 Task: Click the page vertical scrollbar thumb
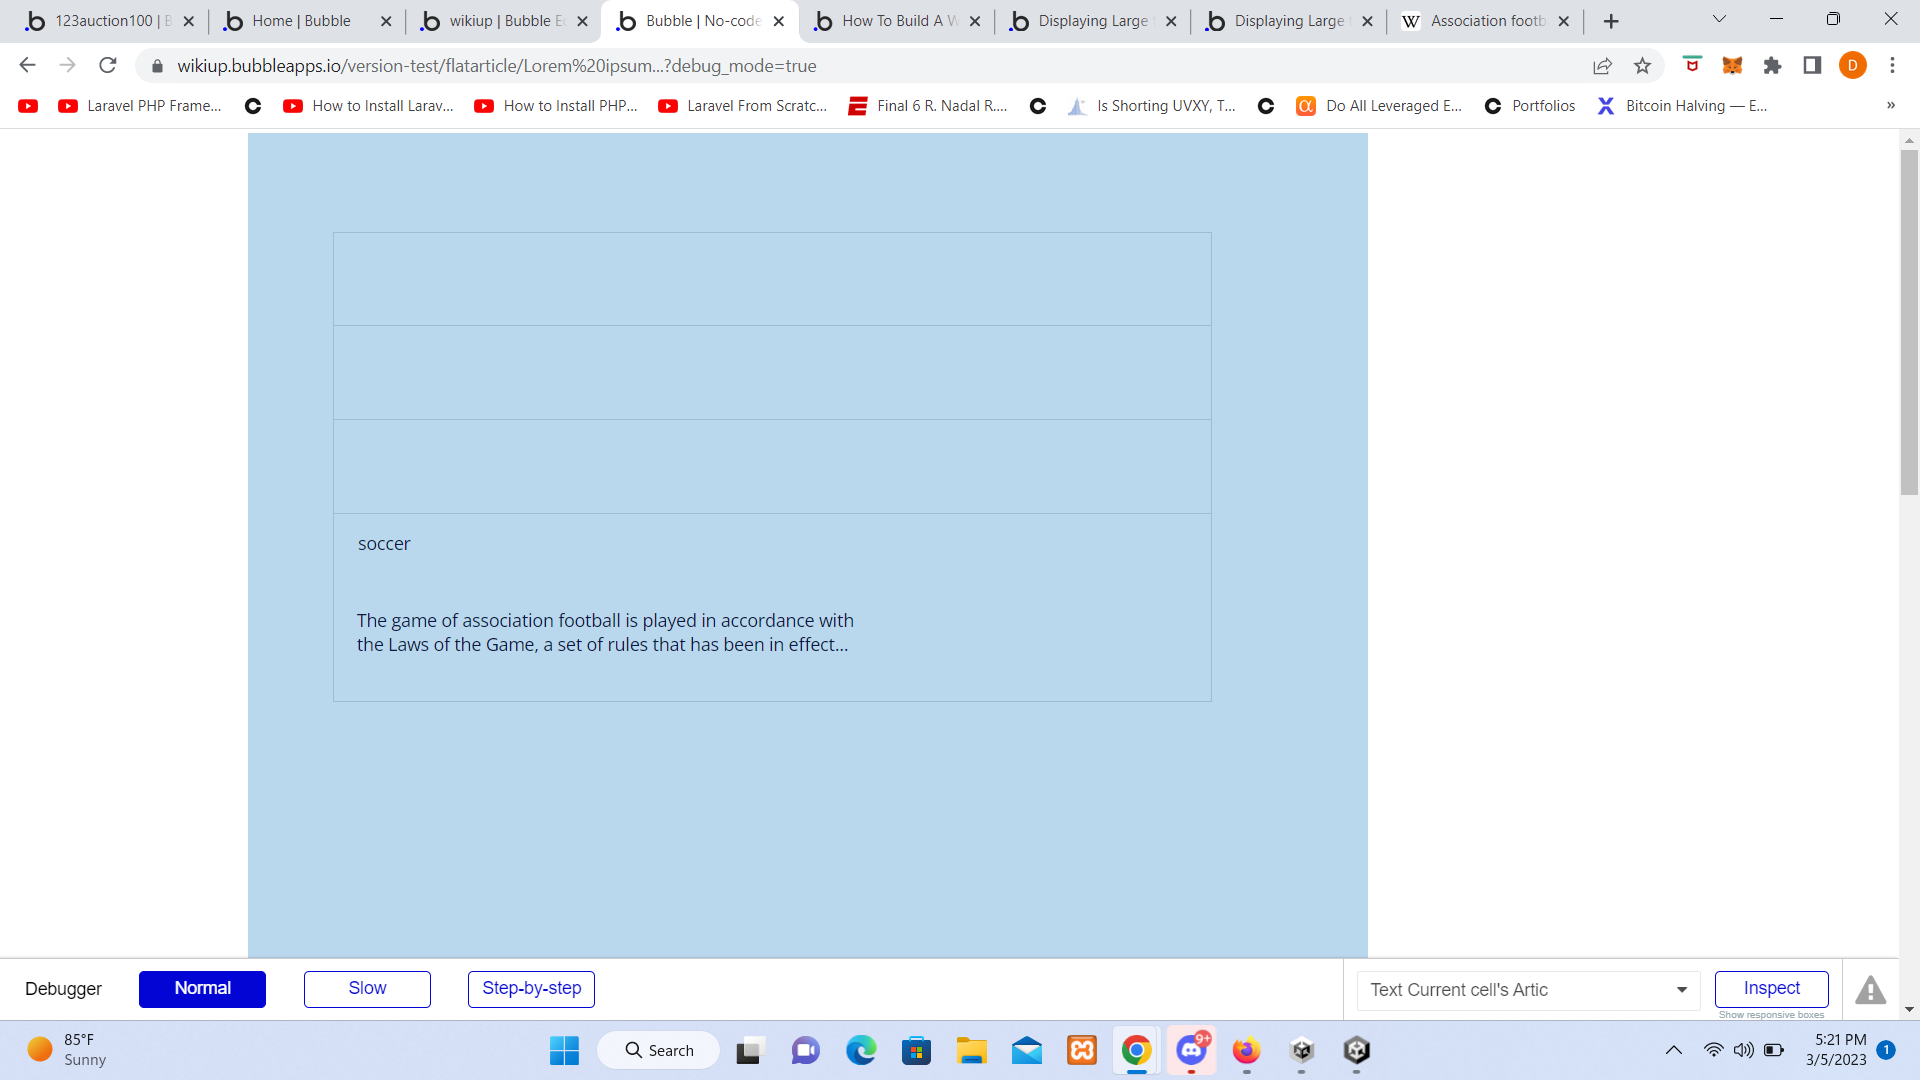click(1909, 320)
